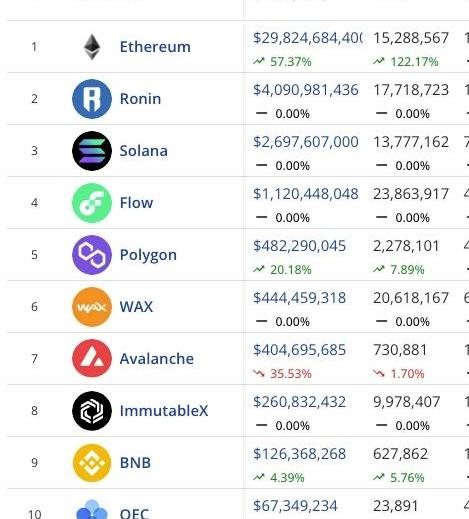
Task: Click the Avalanche 35.53% downtrend indicator
Action: 282,374
